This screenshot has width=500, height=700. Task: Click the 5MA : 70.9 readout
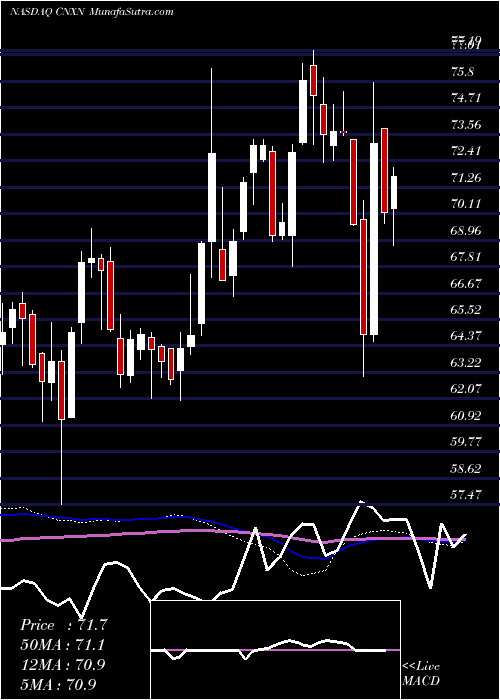tap(59, 684)
